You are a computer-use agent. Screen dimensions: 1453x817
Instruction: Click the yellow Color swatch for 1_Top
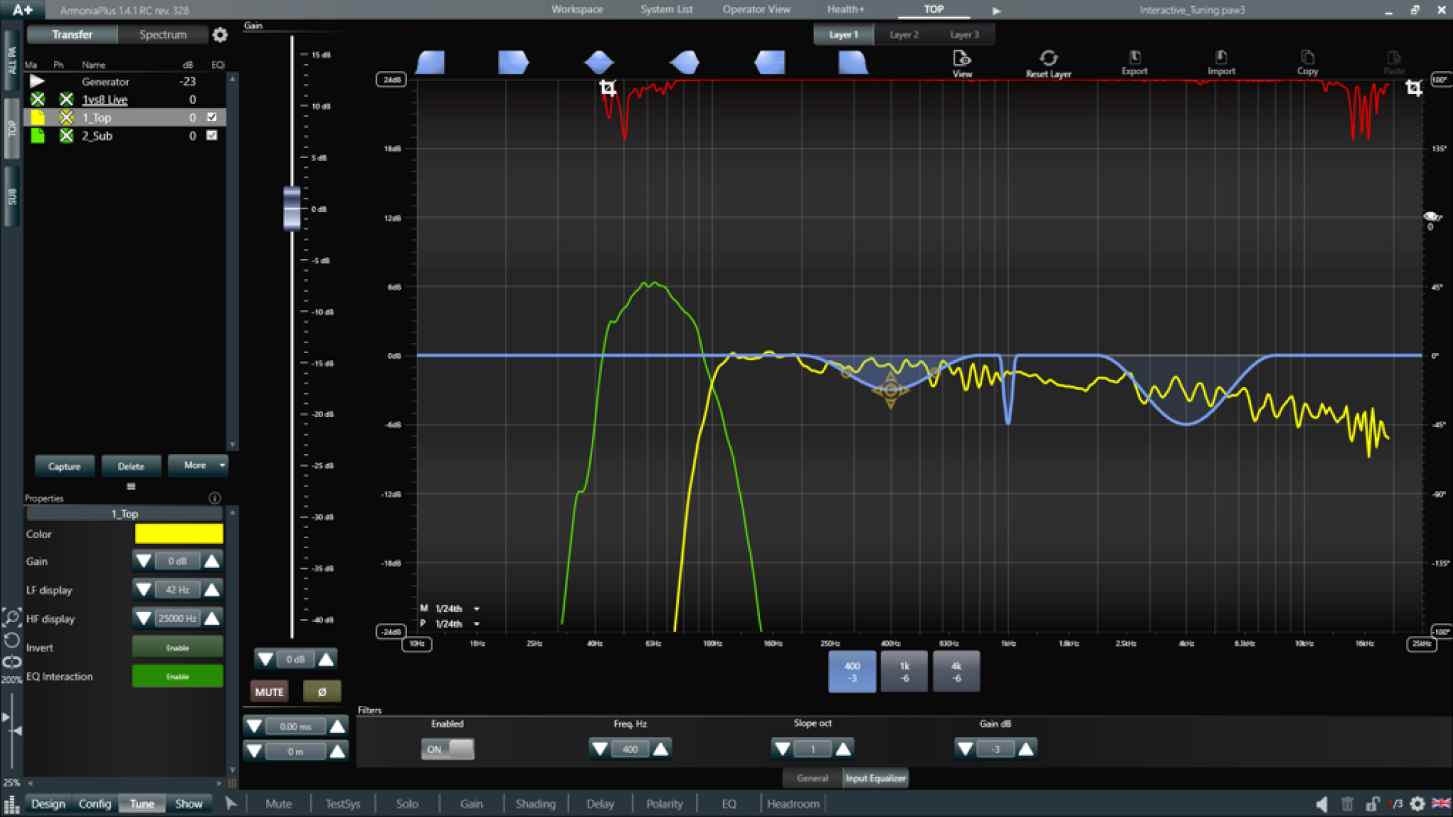point(178,534)
